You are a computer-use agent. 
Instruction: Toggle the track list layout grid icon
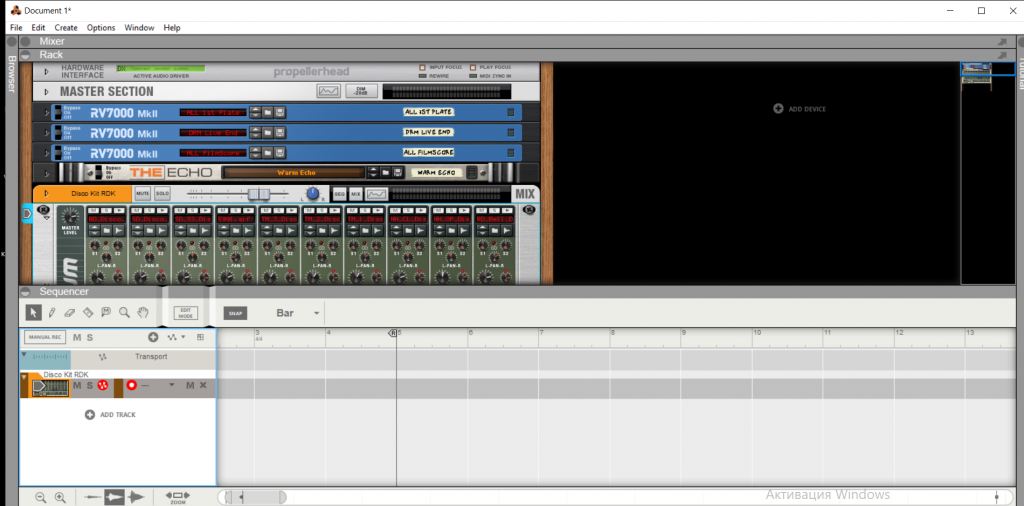(200, 338)
